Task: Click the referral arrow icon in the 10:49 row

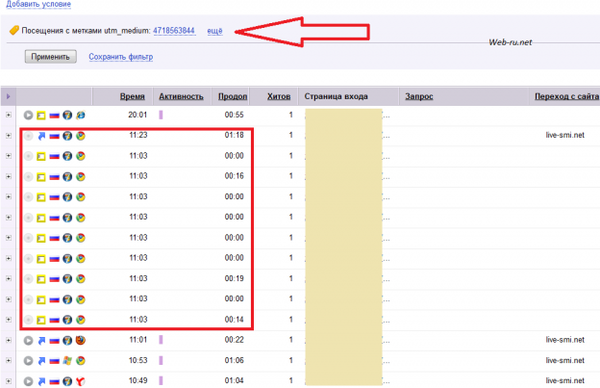Action: point(41,381)
